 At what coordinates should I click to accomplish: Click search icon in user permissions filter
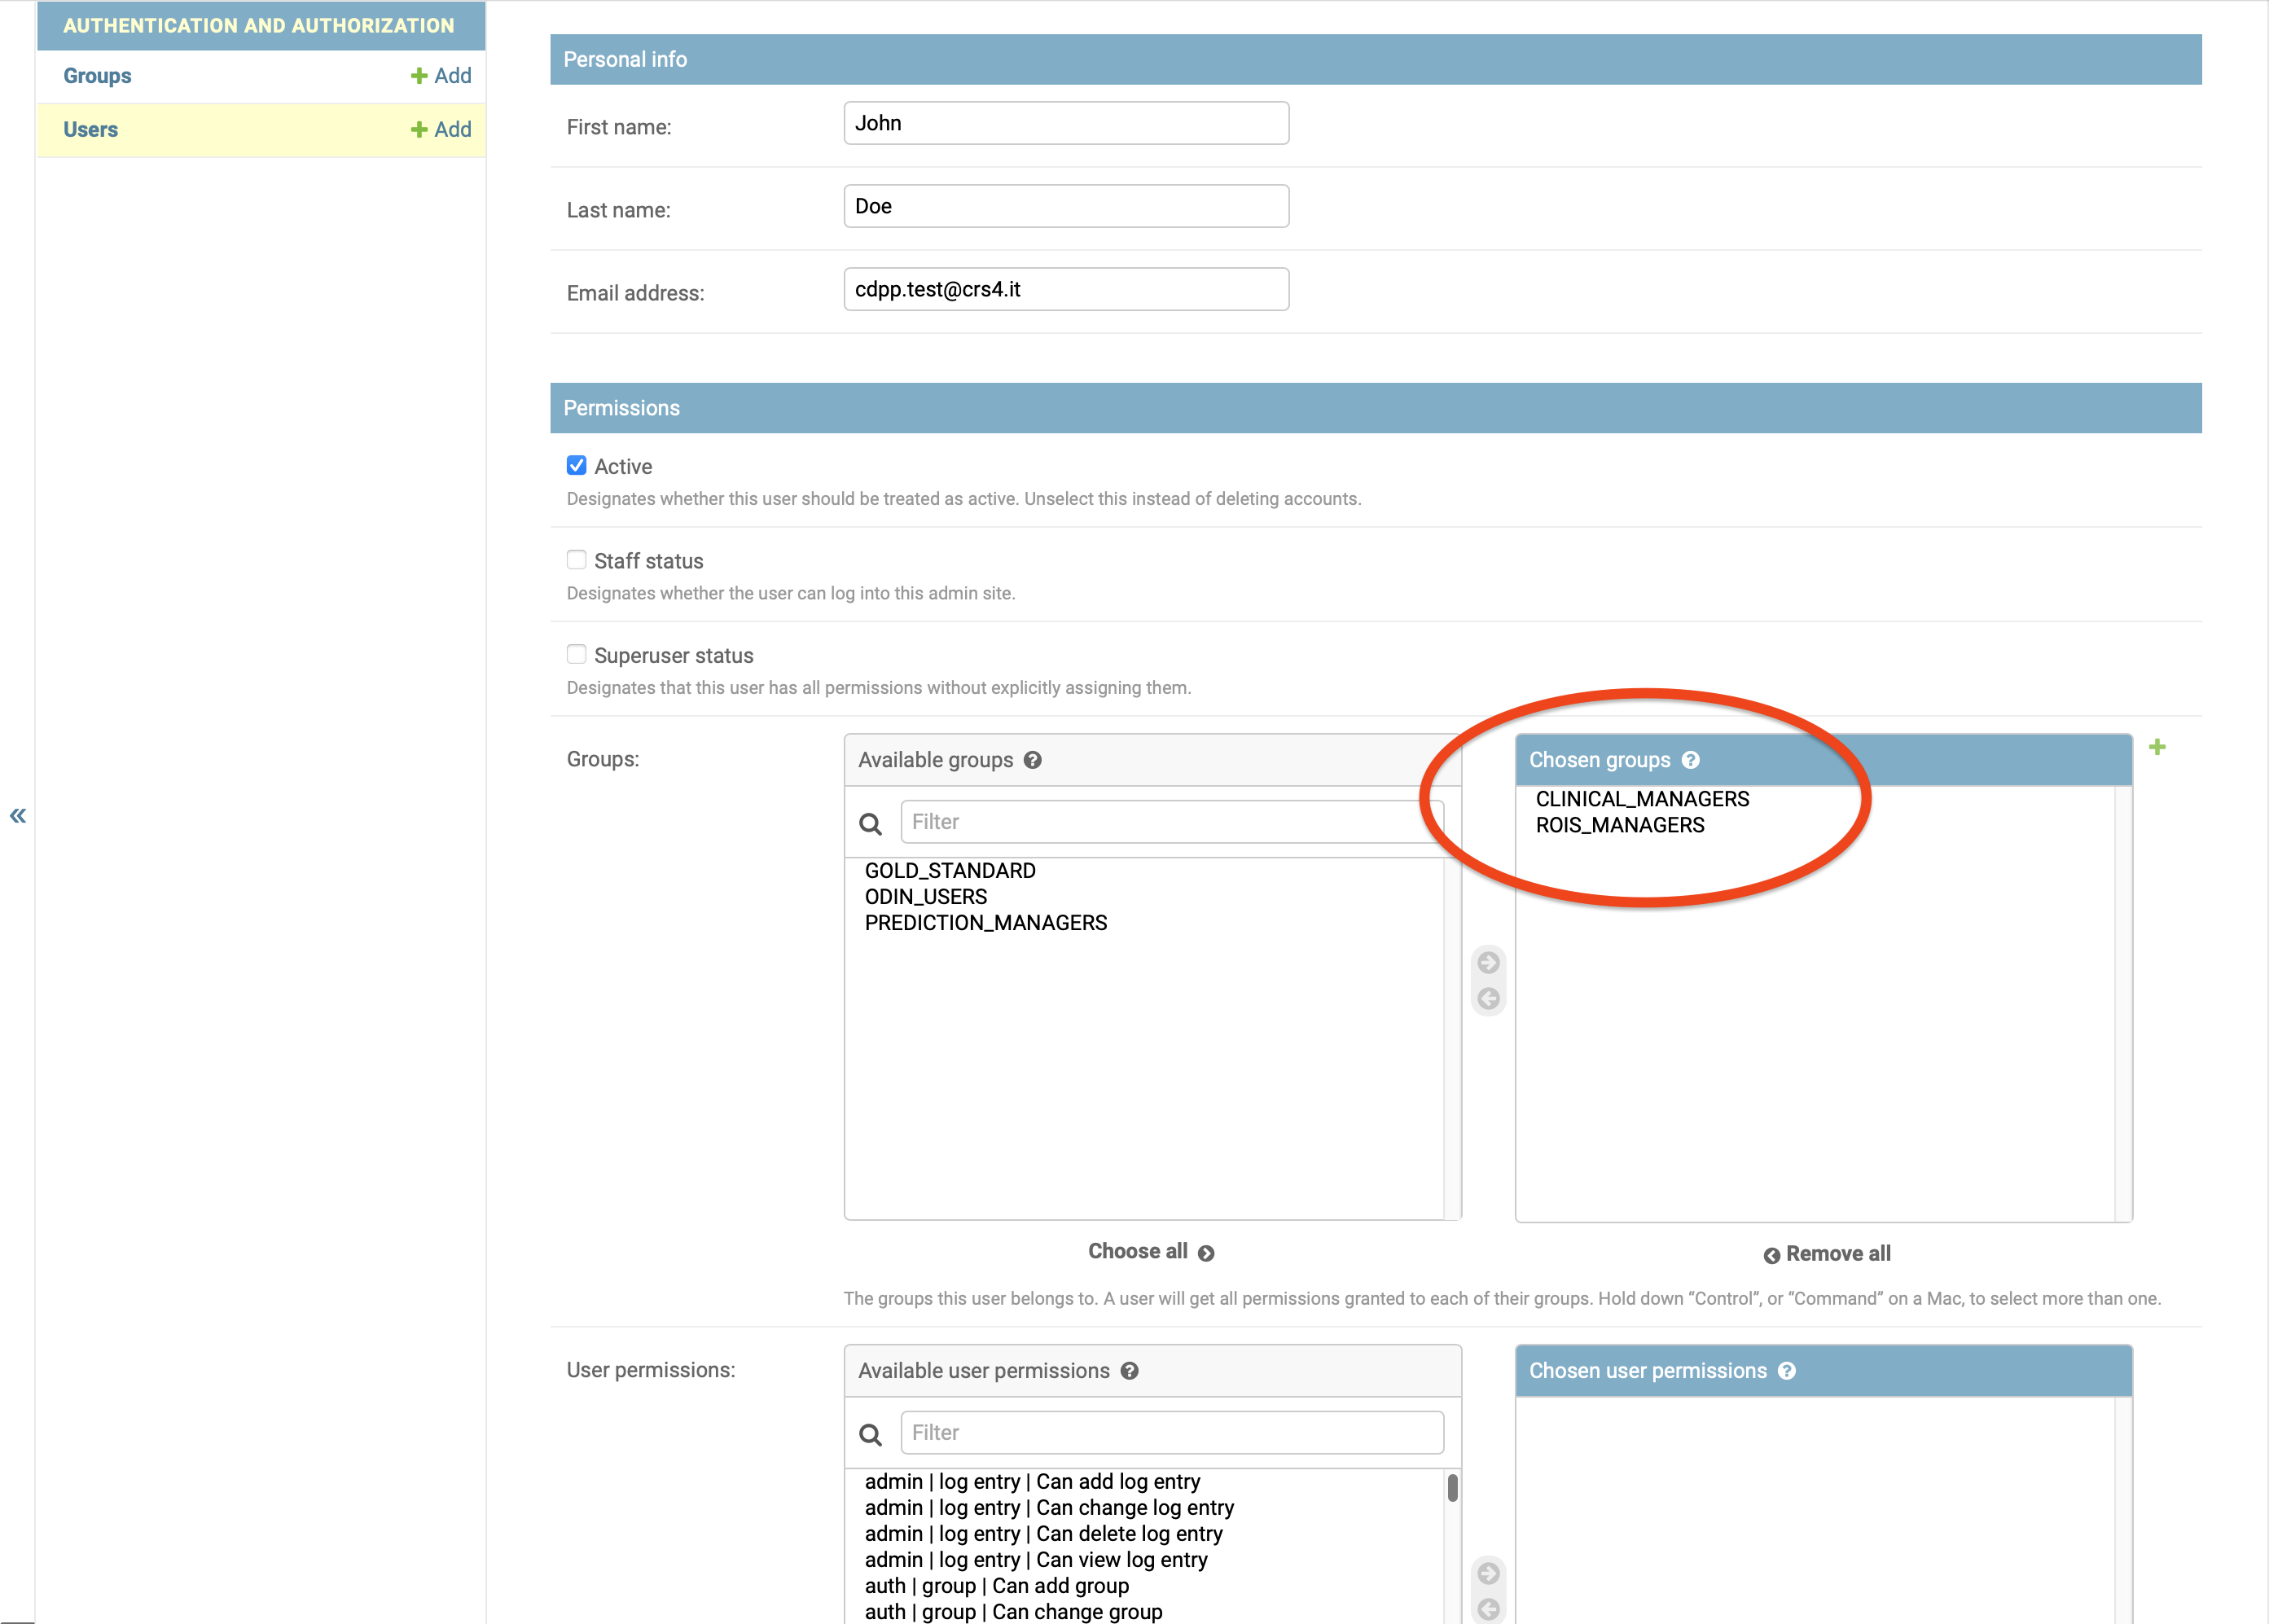(x=871, y=1434)
